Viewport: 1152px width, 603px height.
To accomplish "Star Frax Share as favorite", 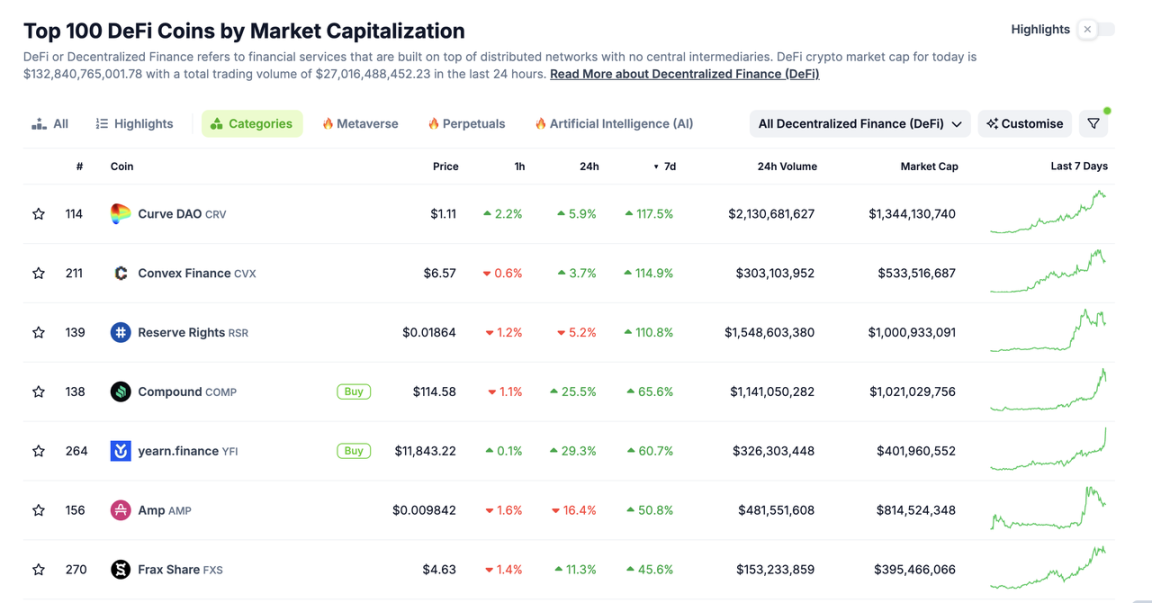I will [x=38, y=570].
